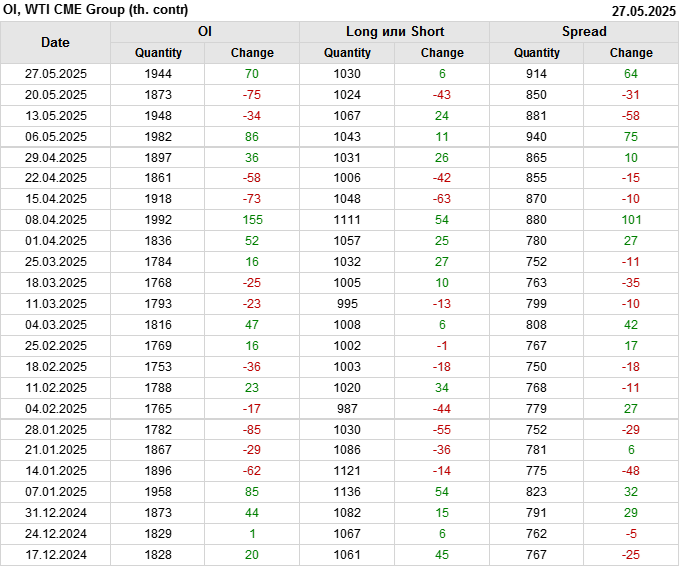Select the Change subheader under Spread
This screenshot has width=680, height=567.
(631, 53)
